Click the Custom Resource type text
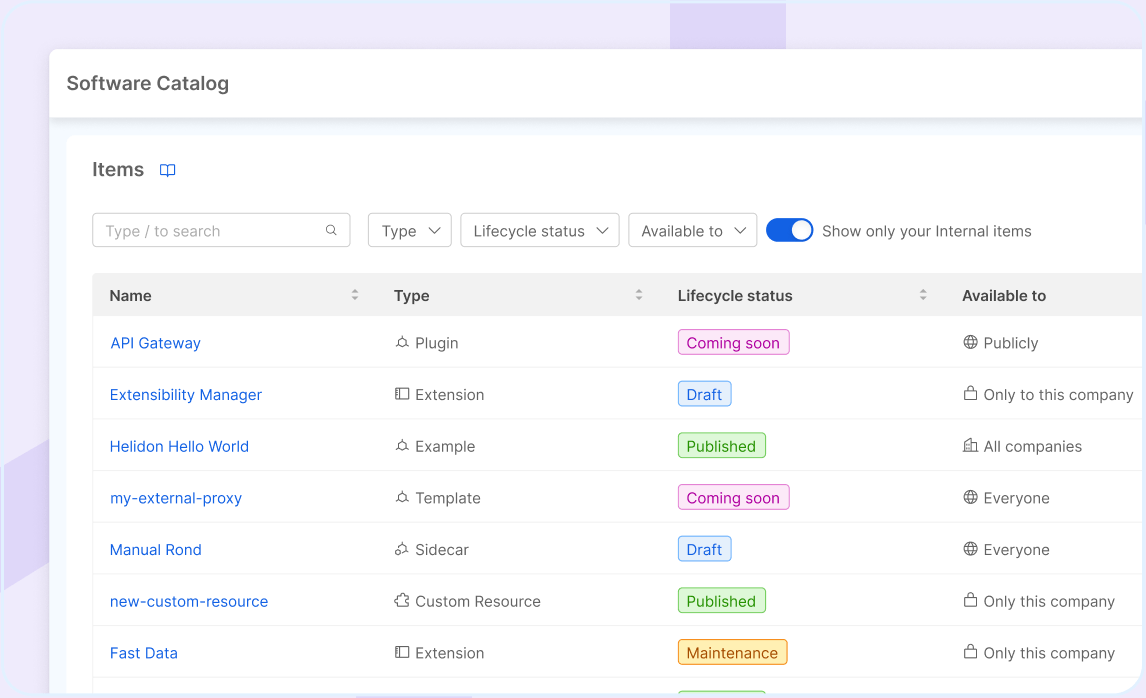 [478, 602]
